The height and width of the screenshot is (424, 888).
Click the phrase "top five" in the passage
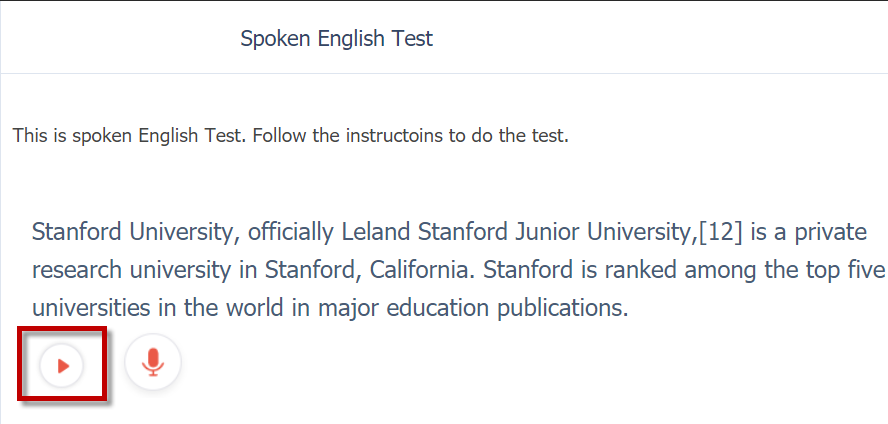click(844, 271)
